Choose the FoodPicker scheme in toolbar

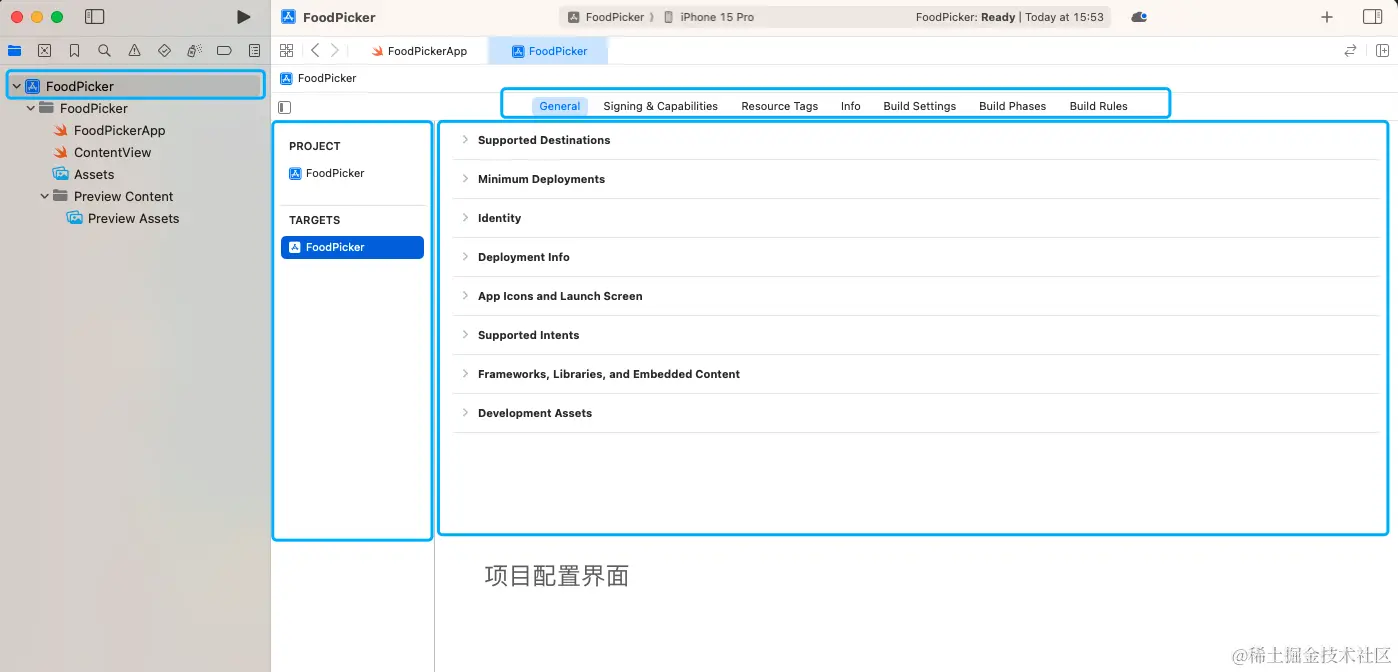click(x=606, y=17)
